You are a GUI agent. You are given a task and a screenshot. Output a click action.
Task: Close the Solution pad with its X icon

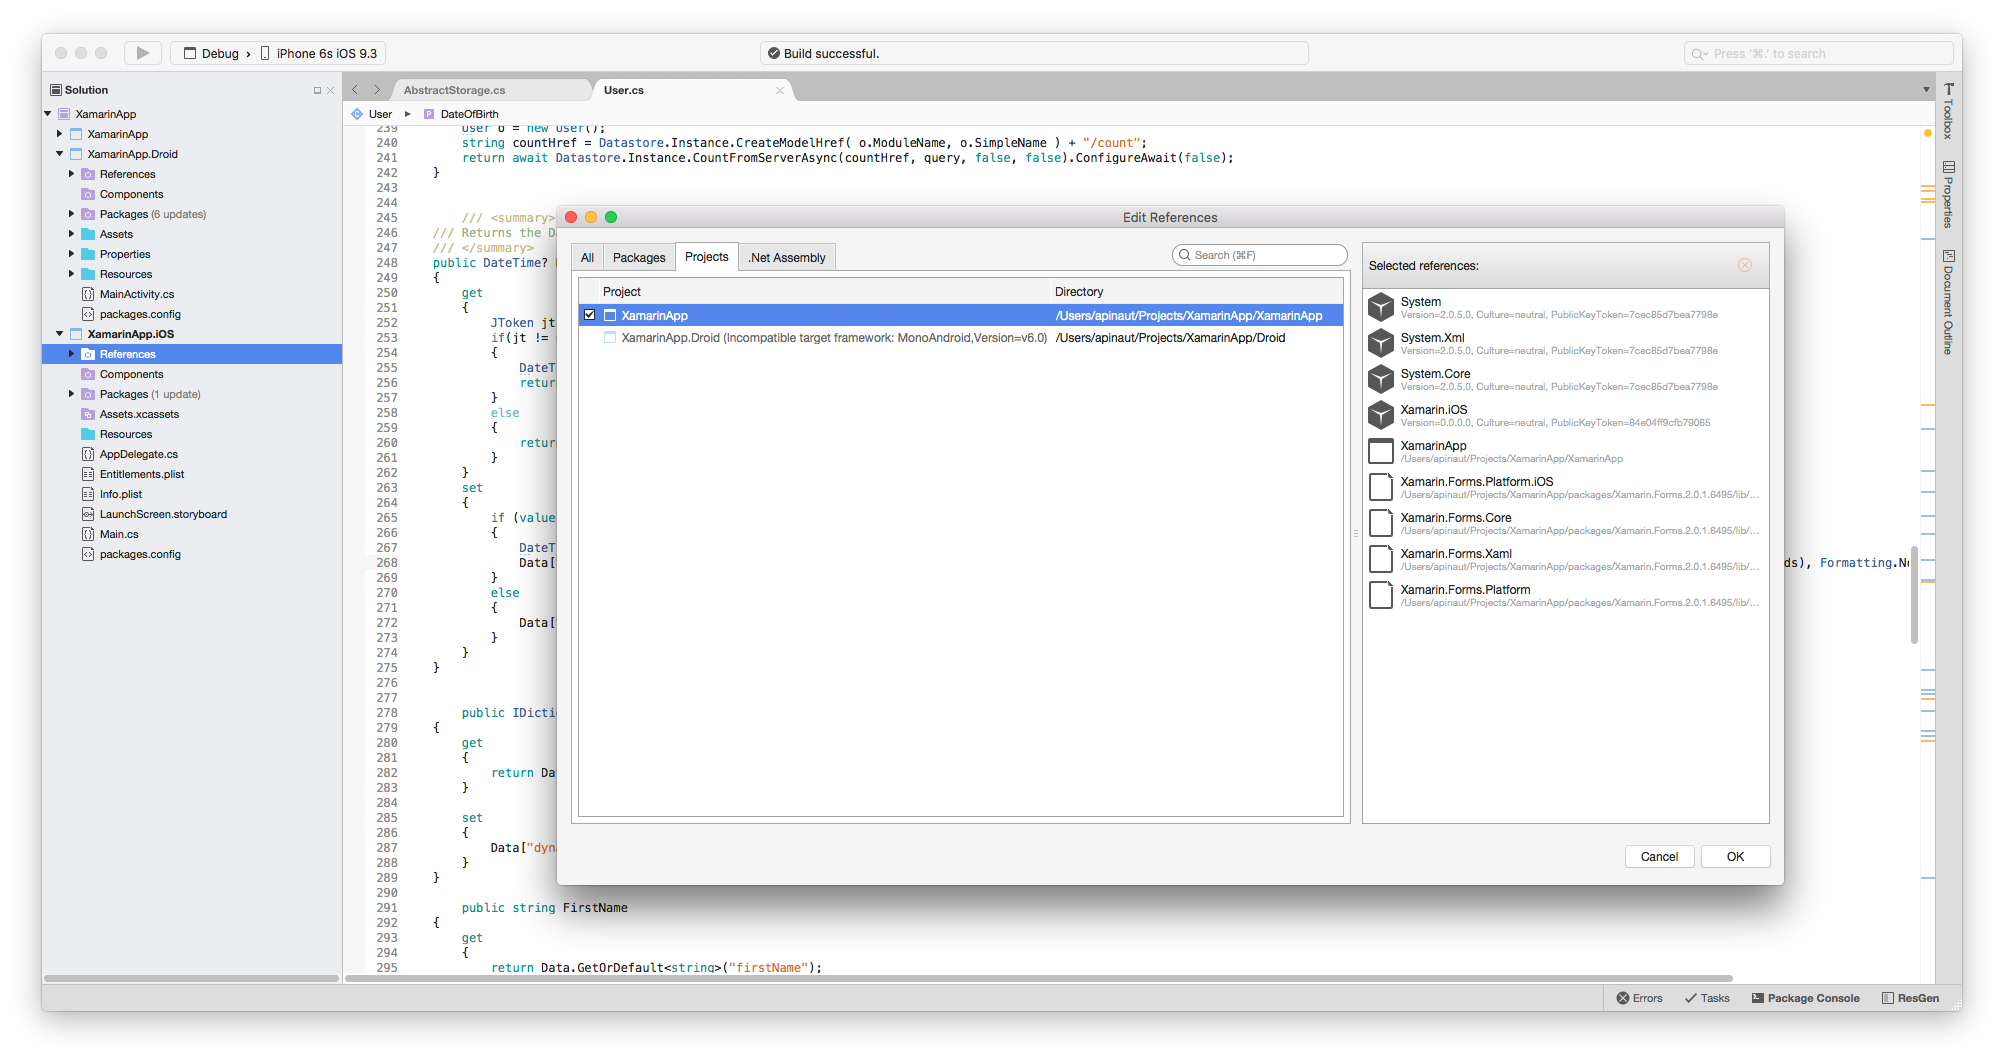tap(330, 90)
